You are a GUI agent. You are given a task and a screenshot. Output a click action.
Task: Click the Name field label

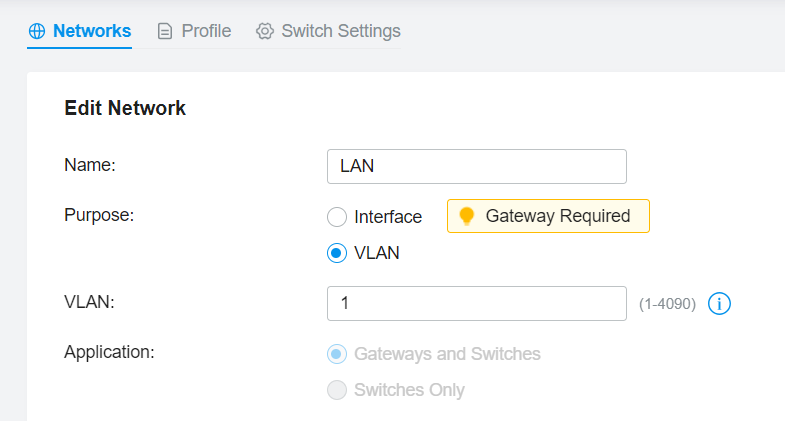[x=90, y=166]
